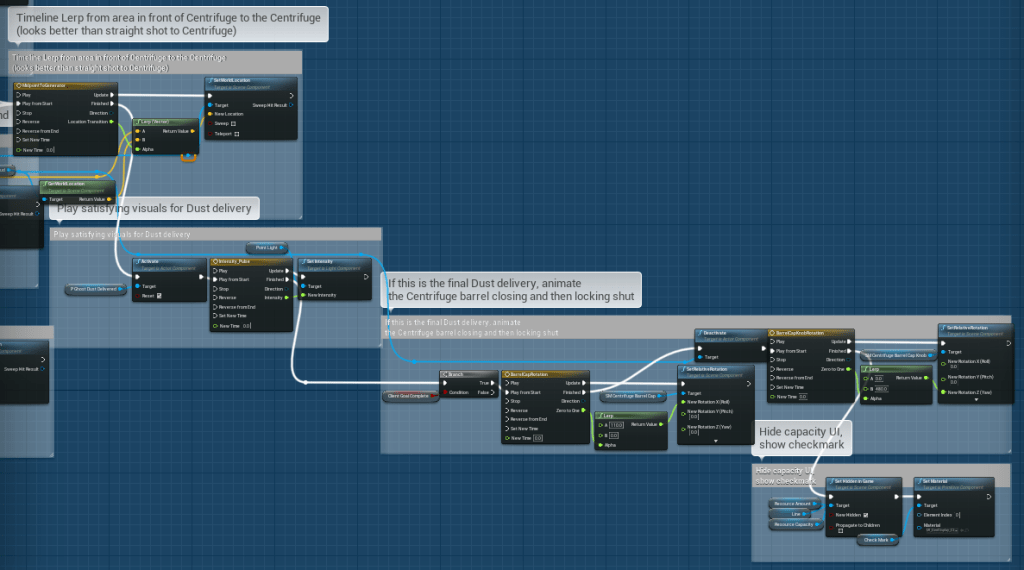The height and width of the screenshot is (570, 1024).
Task: Click the Branch node's flow control icon
Action: coord(446,374)
